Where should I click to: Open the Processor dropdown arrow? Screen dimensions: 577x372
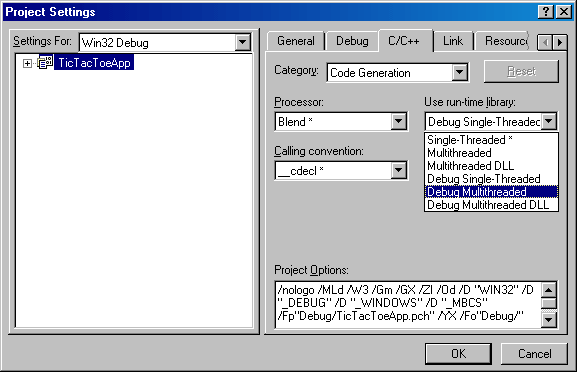pyautogui.click(x=399, y=121)
